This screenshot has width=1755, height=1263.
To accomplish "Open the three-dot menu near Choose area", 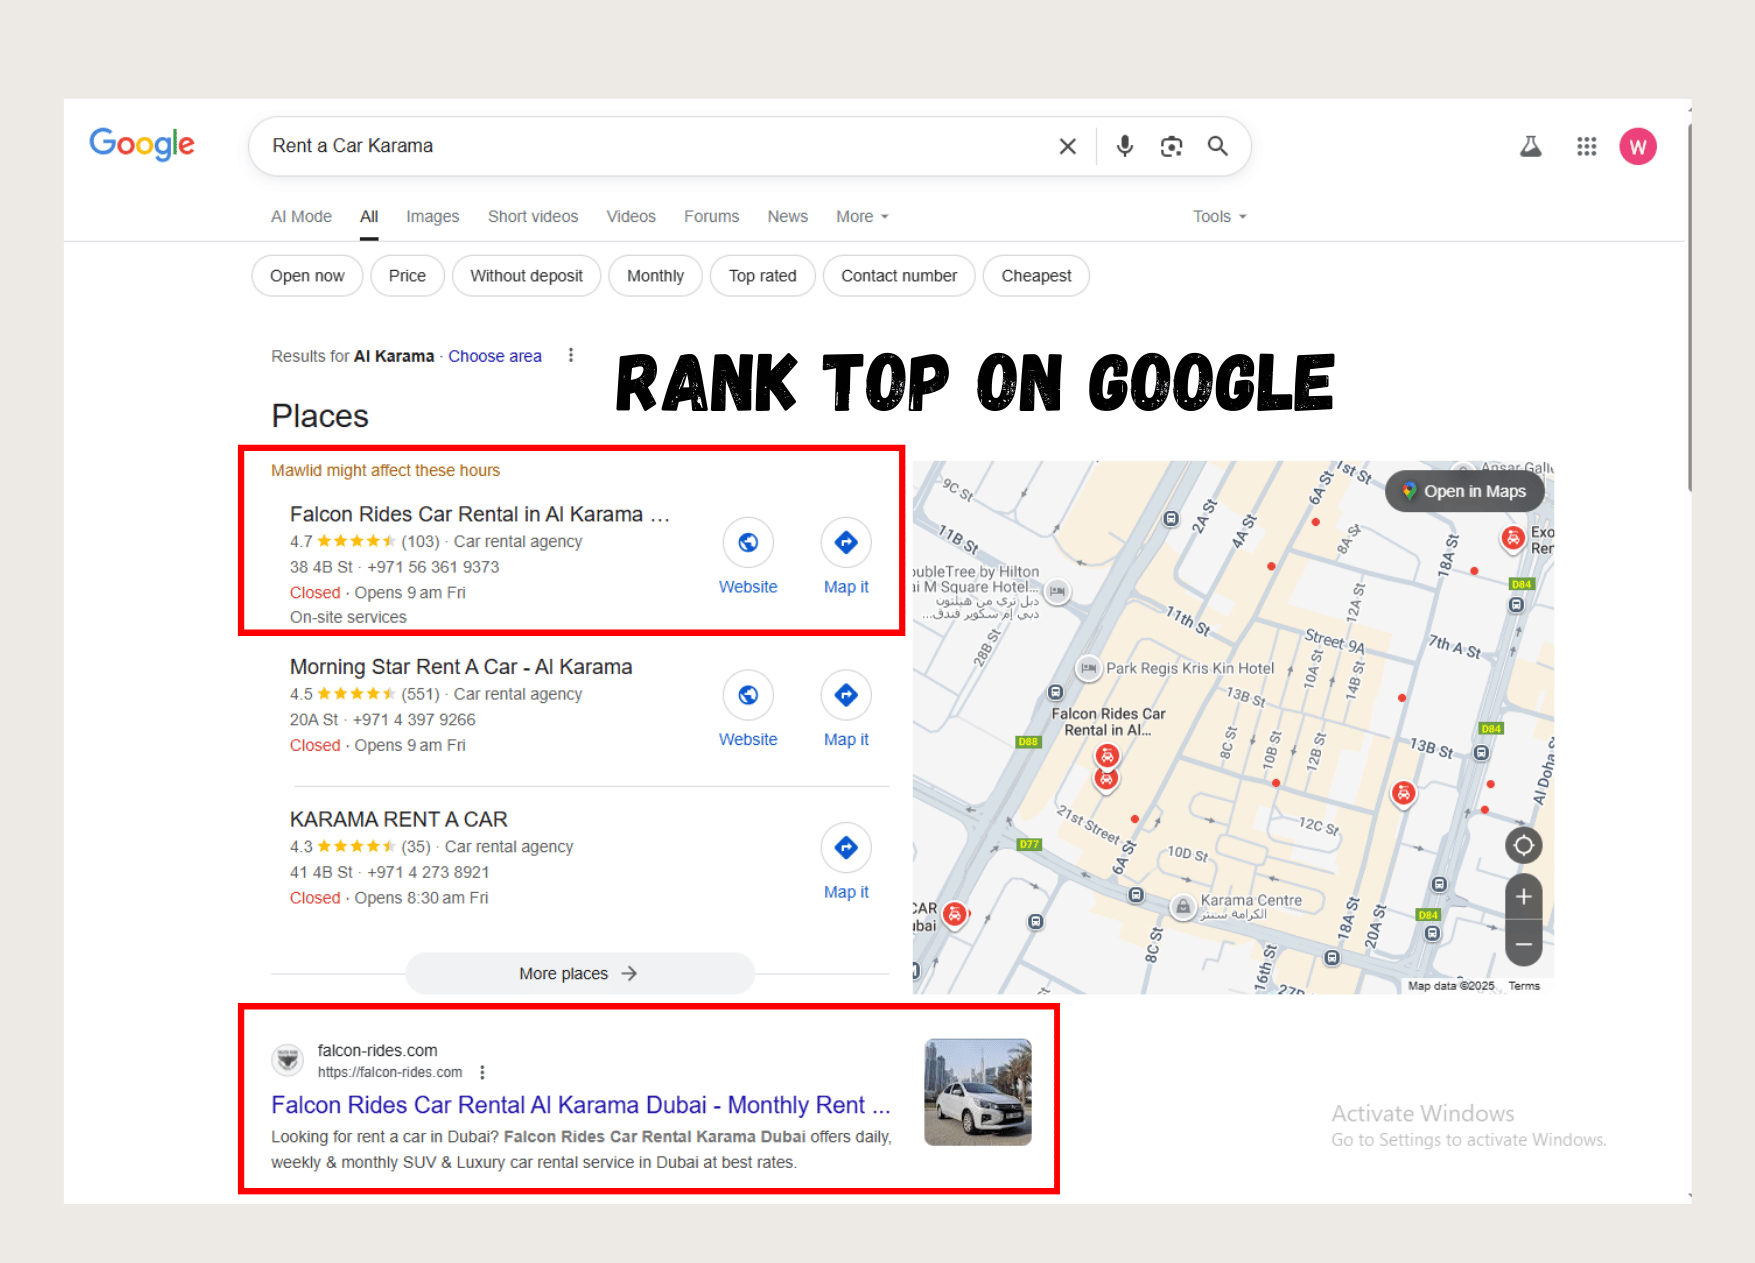I will click(x=570, y=355).
